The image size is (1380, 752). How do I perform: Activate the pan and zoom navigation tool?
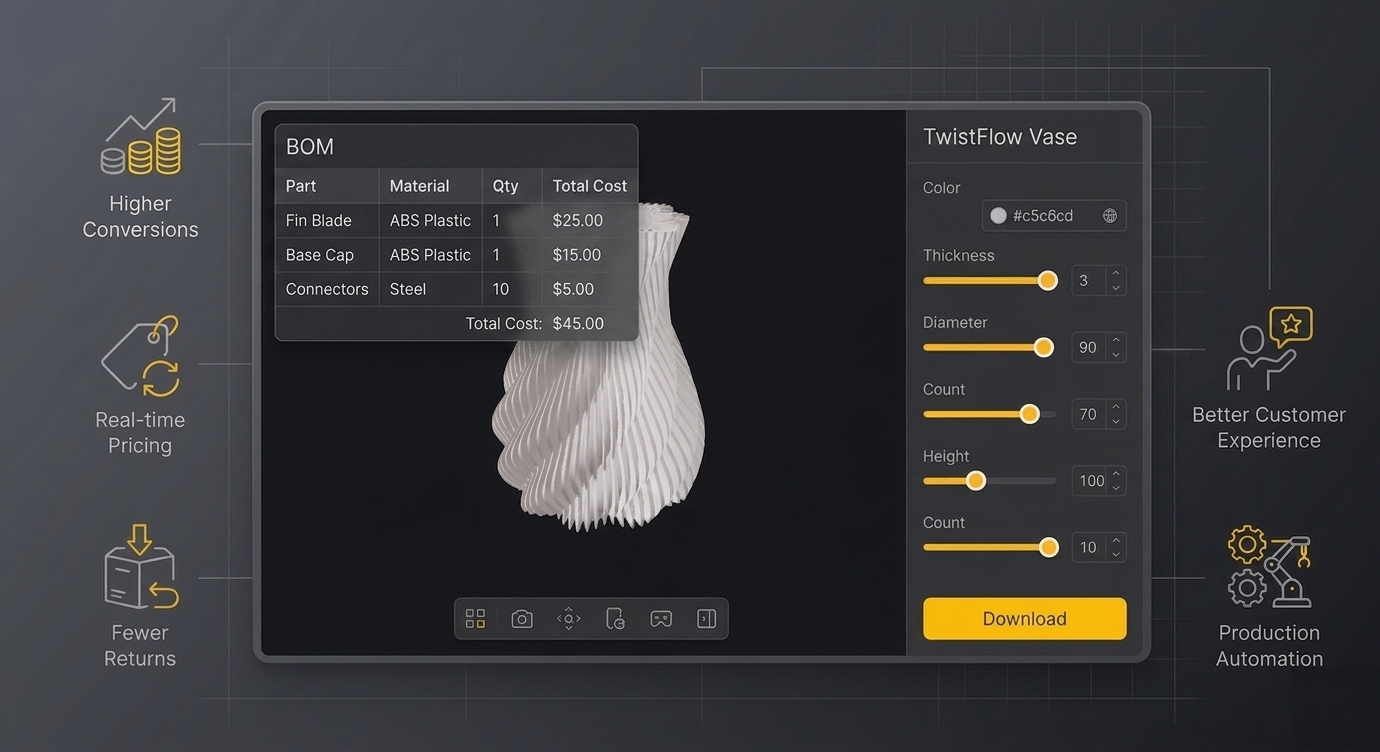click(x=568, y=619)
